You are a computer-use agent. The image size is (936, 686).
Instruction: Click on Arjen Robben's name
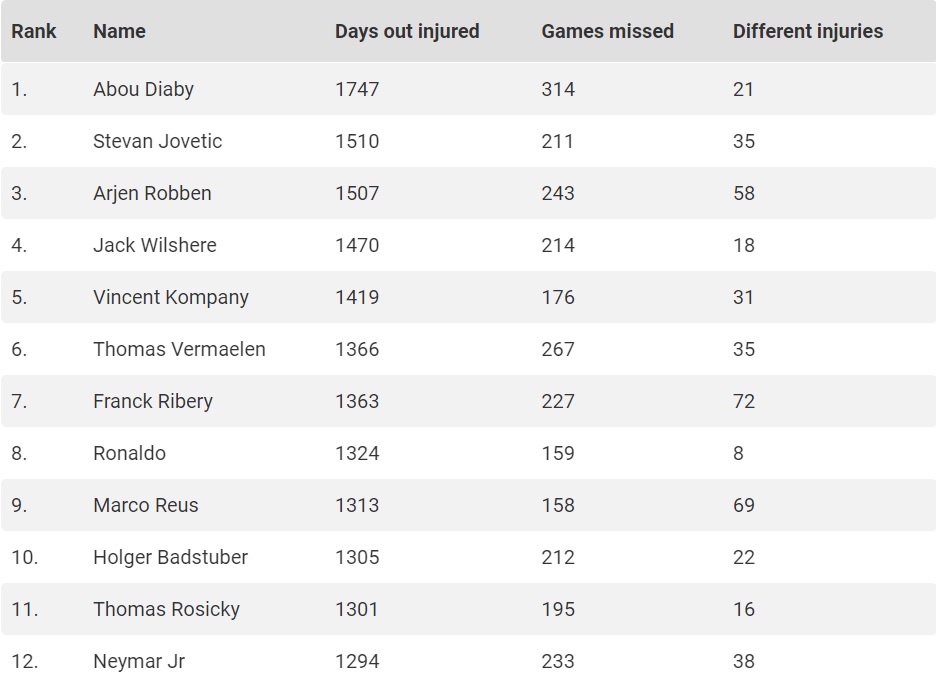pyautogui.click(x=152, y=193)
